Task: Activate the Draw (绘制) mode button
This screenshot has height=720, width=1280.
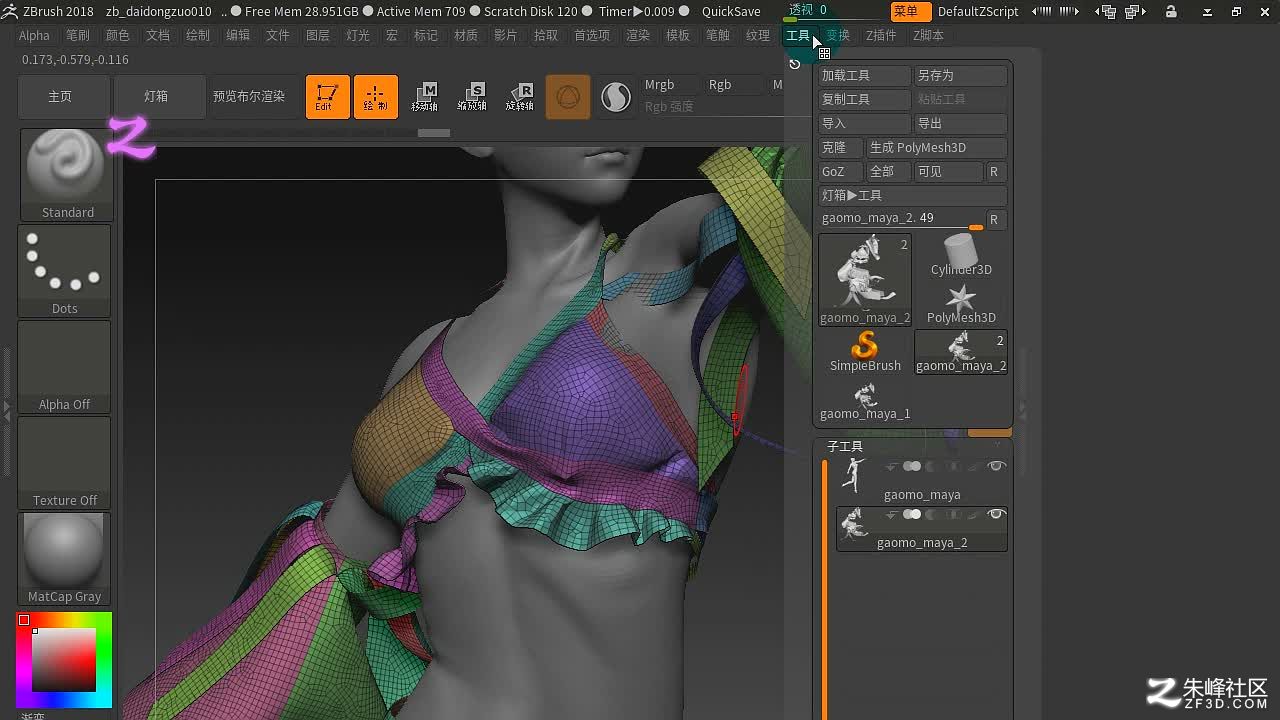Action: (376, 97)
